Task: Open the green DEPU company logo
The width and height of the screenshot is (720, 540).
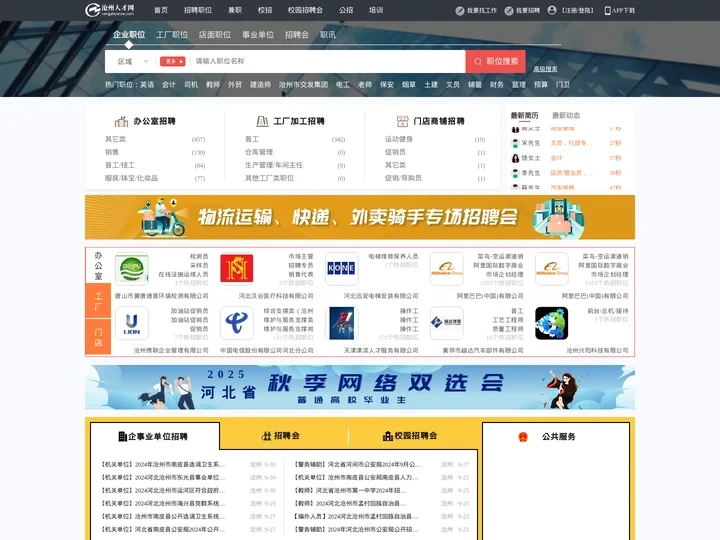Action: (x=132, y=269)
